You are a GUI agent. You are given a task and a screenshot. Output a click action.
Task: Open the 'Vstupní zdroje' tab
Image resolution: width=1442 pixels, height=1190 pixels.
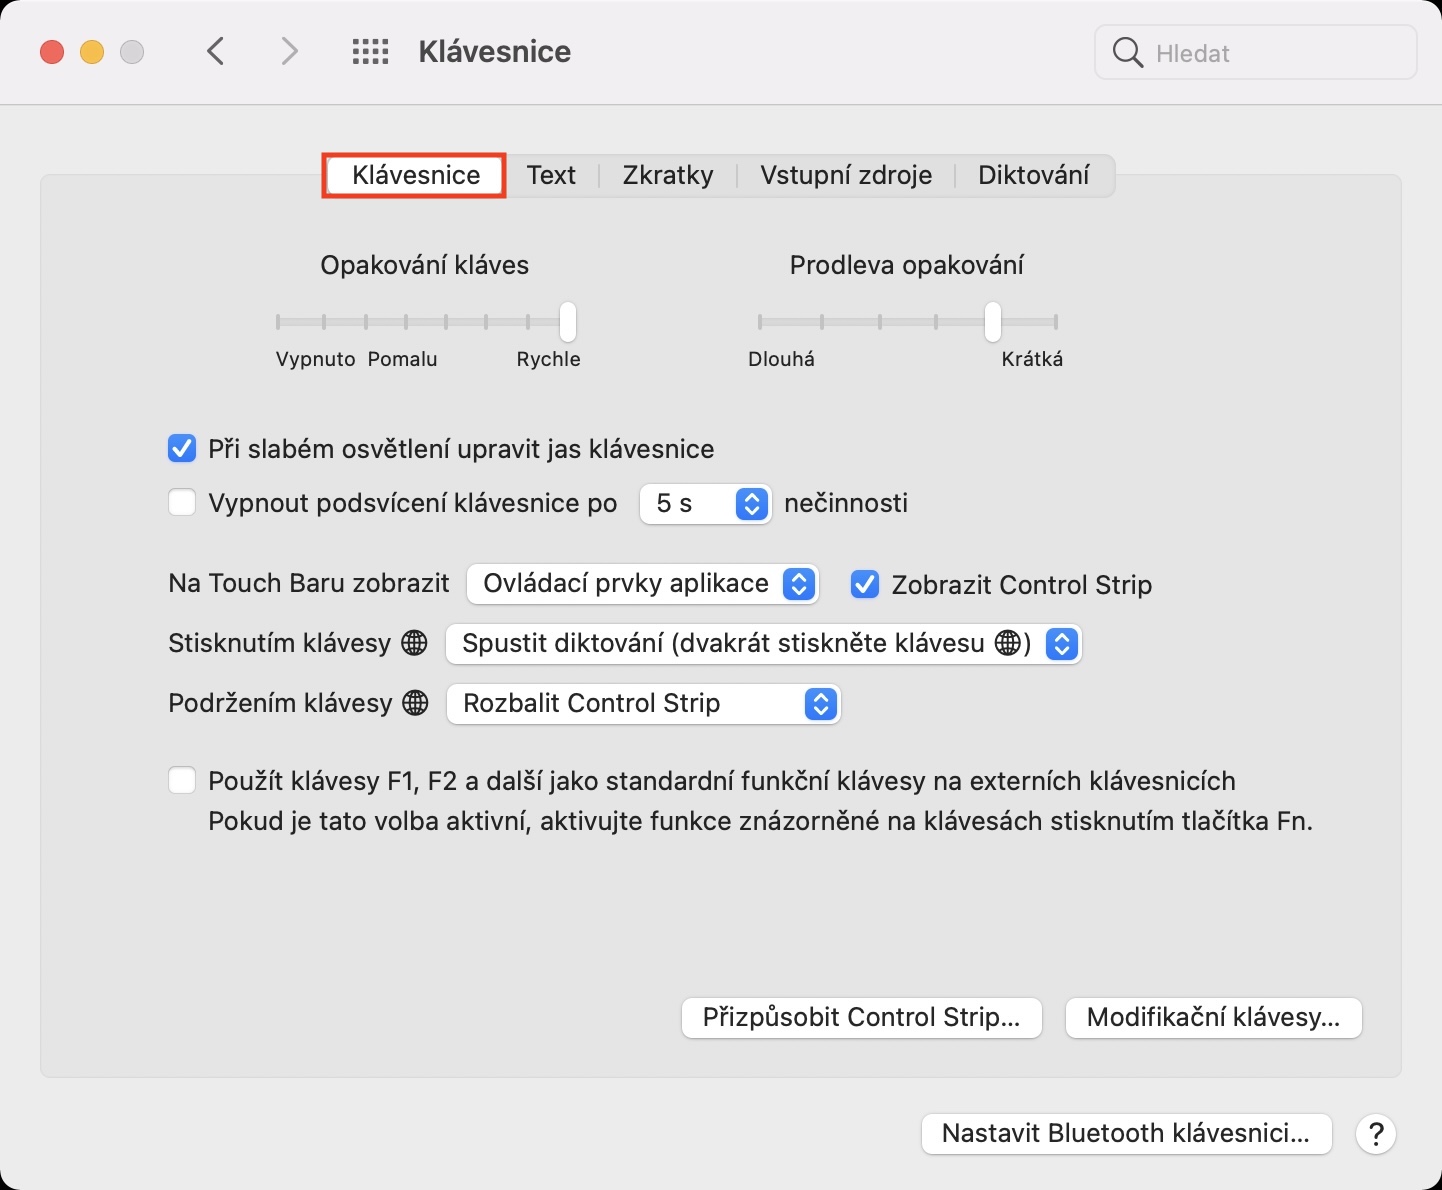pyautogui.click(x=846, y=175)
